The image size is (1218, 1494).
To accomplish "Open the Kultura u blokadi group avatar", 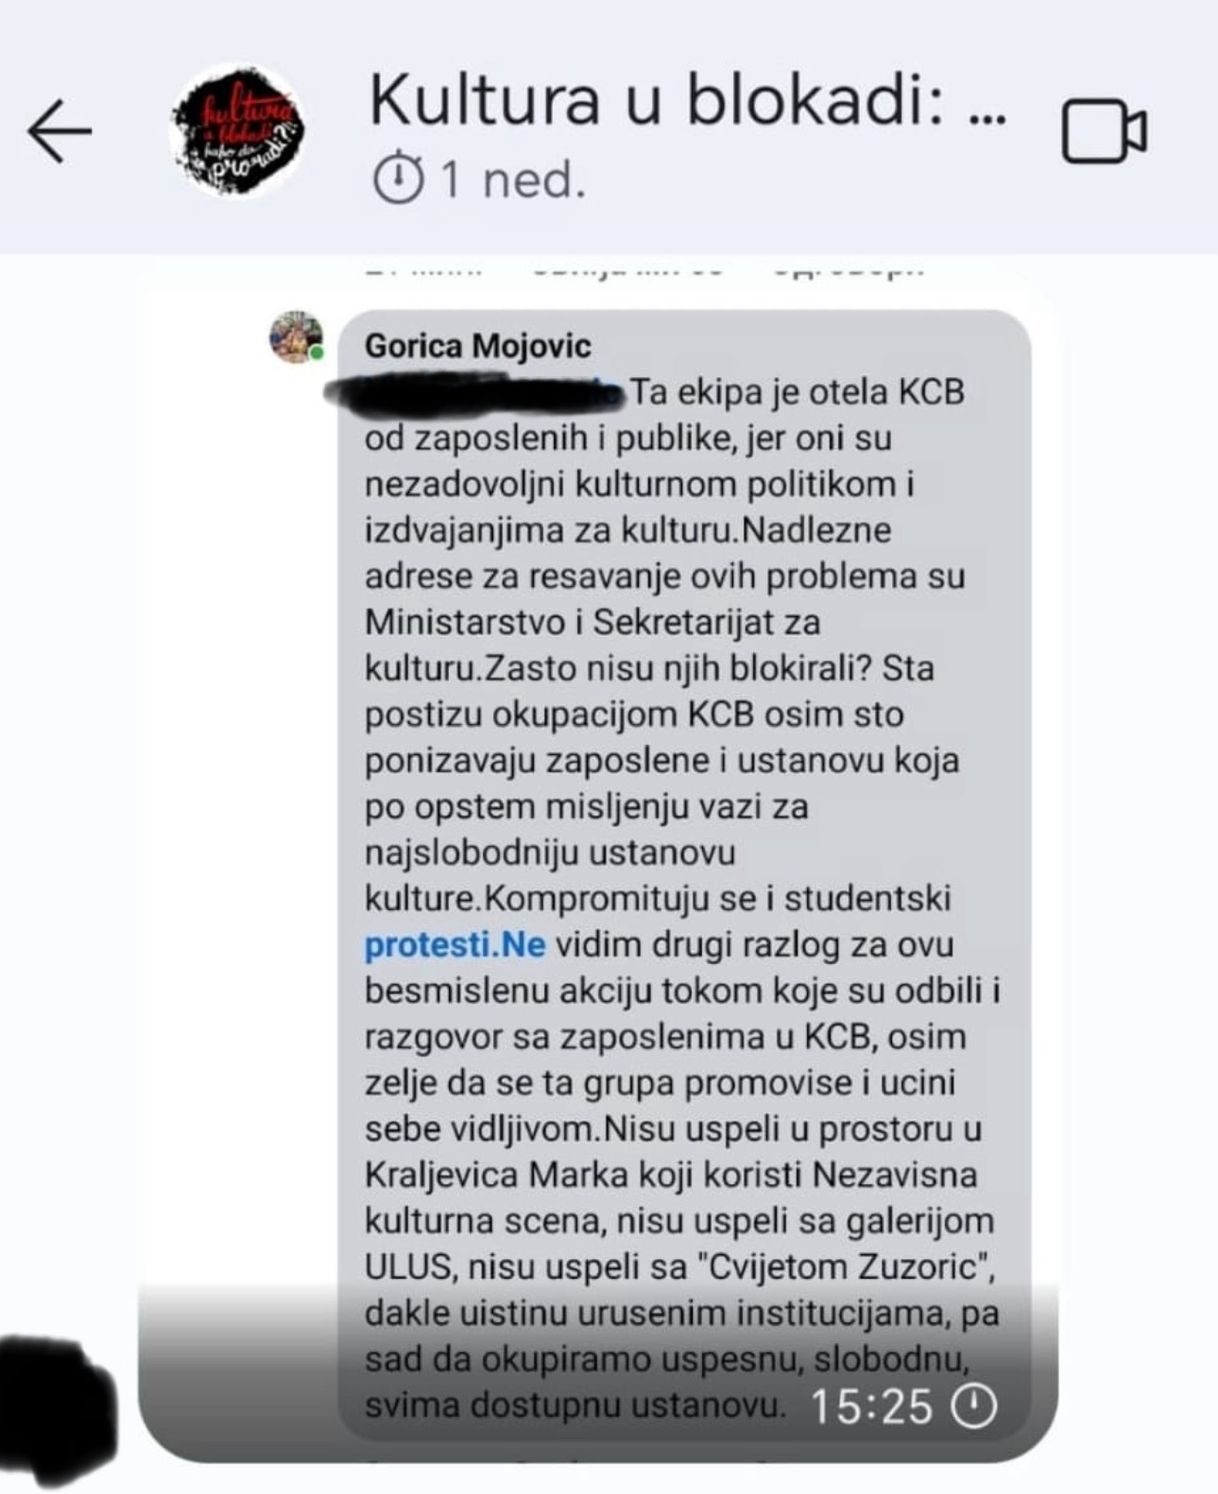I will (237, 130).
